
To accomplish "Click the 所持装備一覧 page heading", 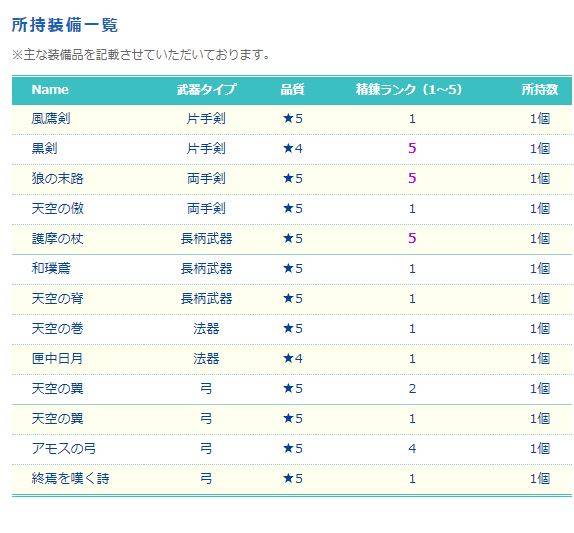I will tap(65, 25).
